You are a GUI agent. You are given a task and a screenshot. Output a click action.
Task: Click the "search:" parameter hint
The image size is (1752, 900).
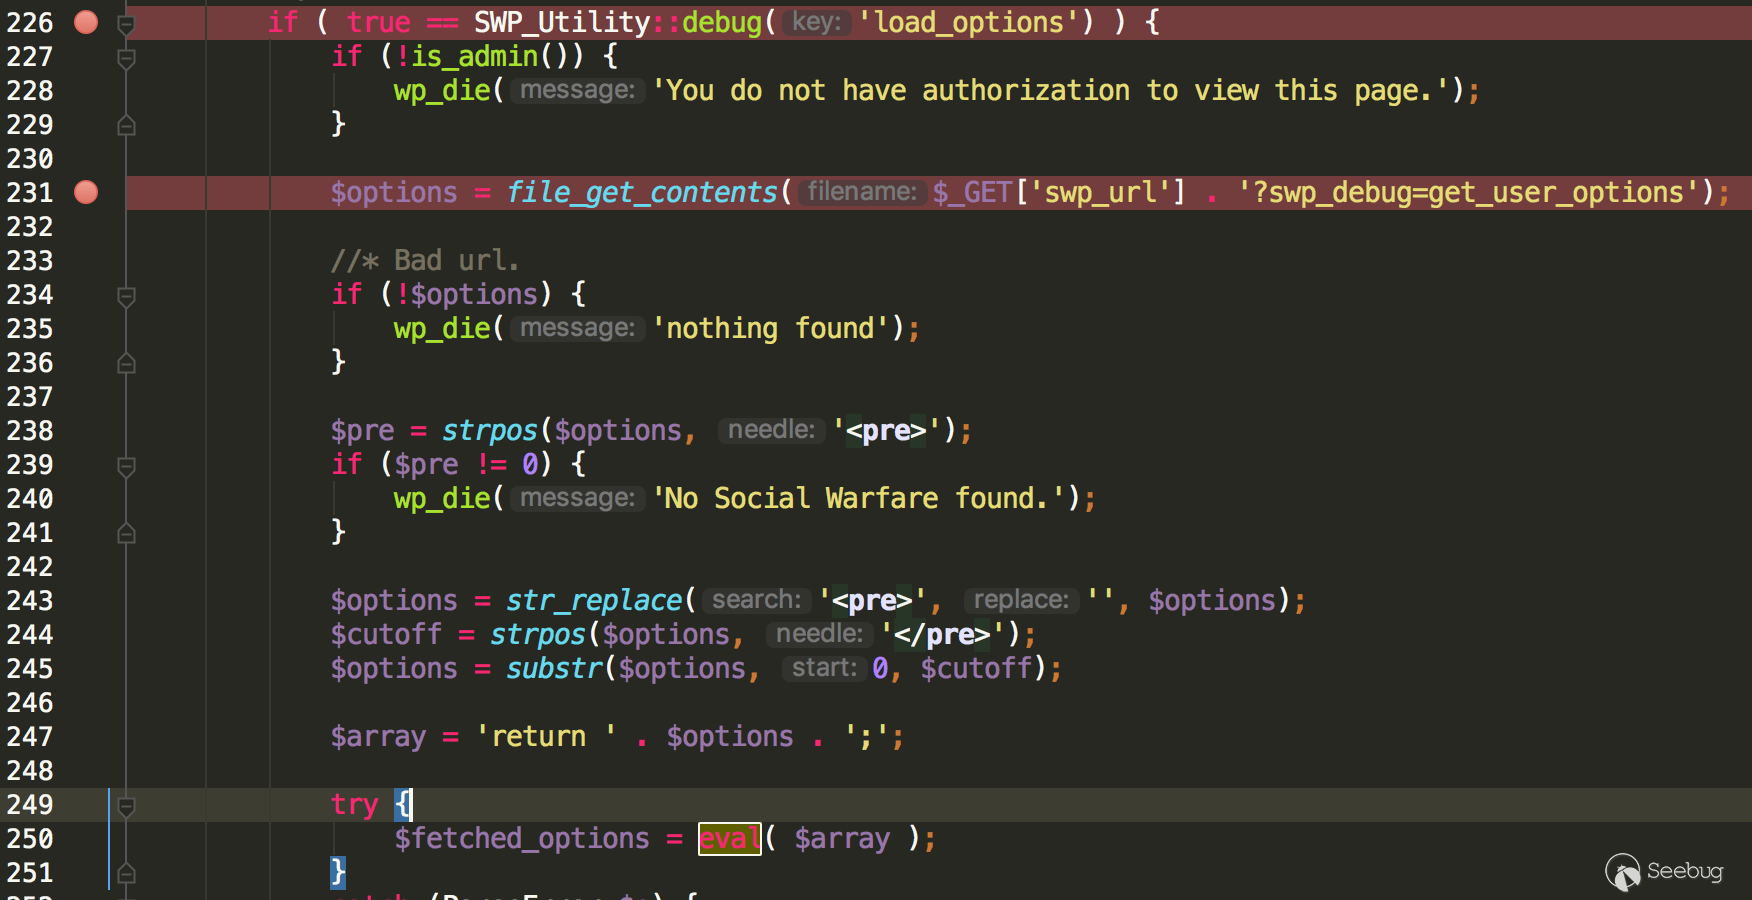pyautogui.click(x=757, y=600)
